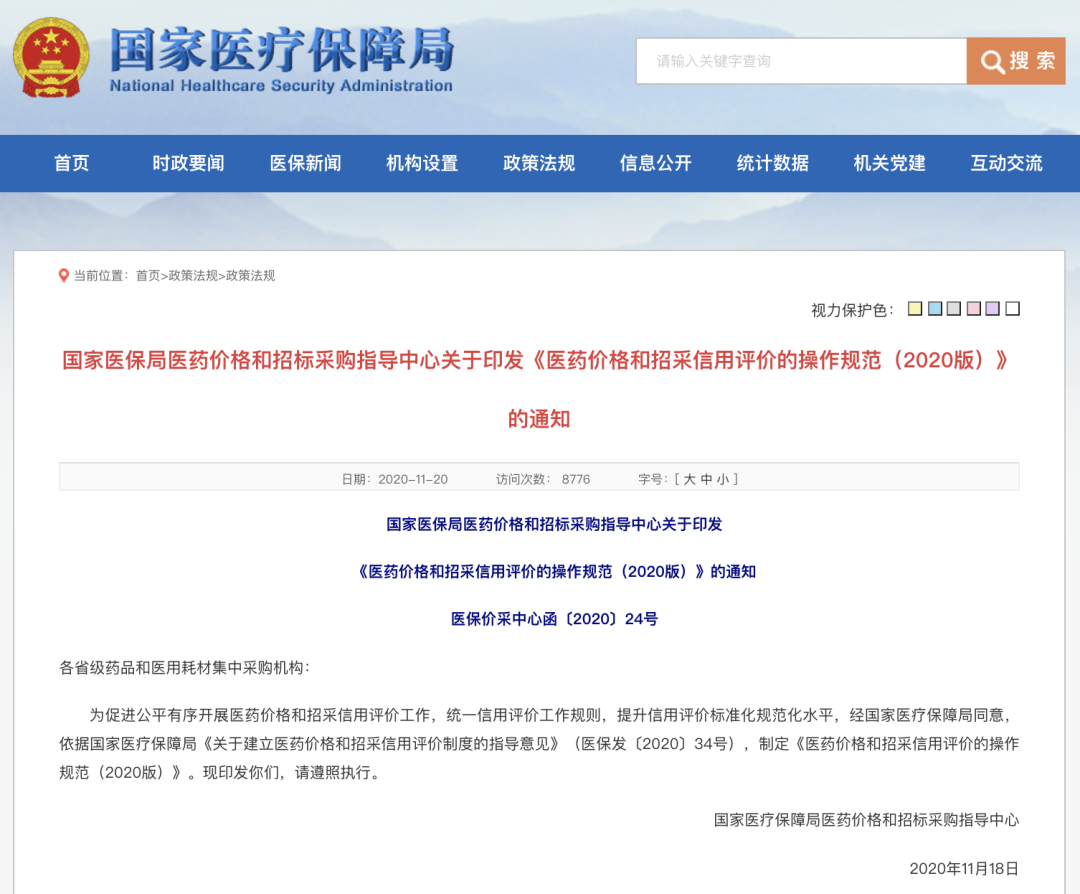
Task: Click the signature date 2020年11月18日
Action: (964, 869)
